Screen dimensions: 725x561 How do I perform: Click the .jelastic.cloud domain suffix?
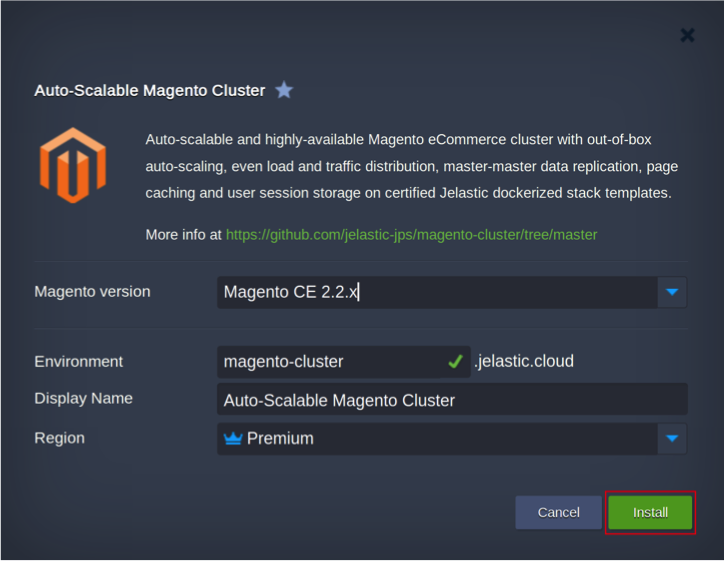523,362
